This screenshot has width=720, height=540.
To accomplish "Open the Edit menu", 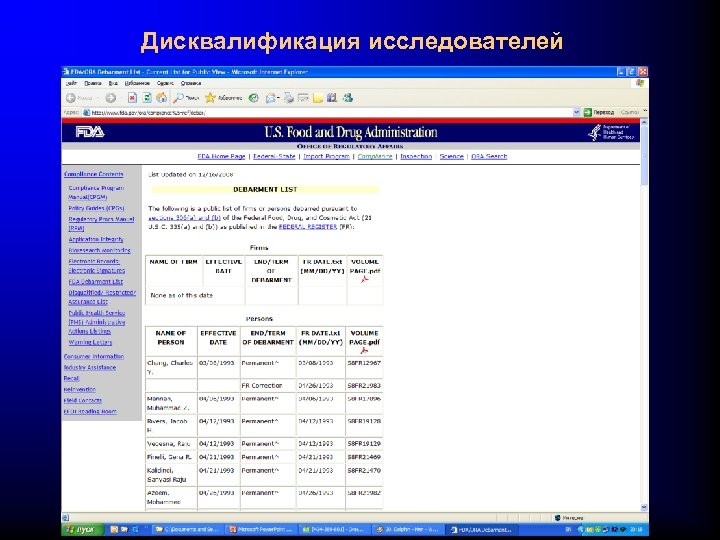I will click(x=93, y=83).
